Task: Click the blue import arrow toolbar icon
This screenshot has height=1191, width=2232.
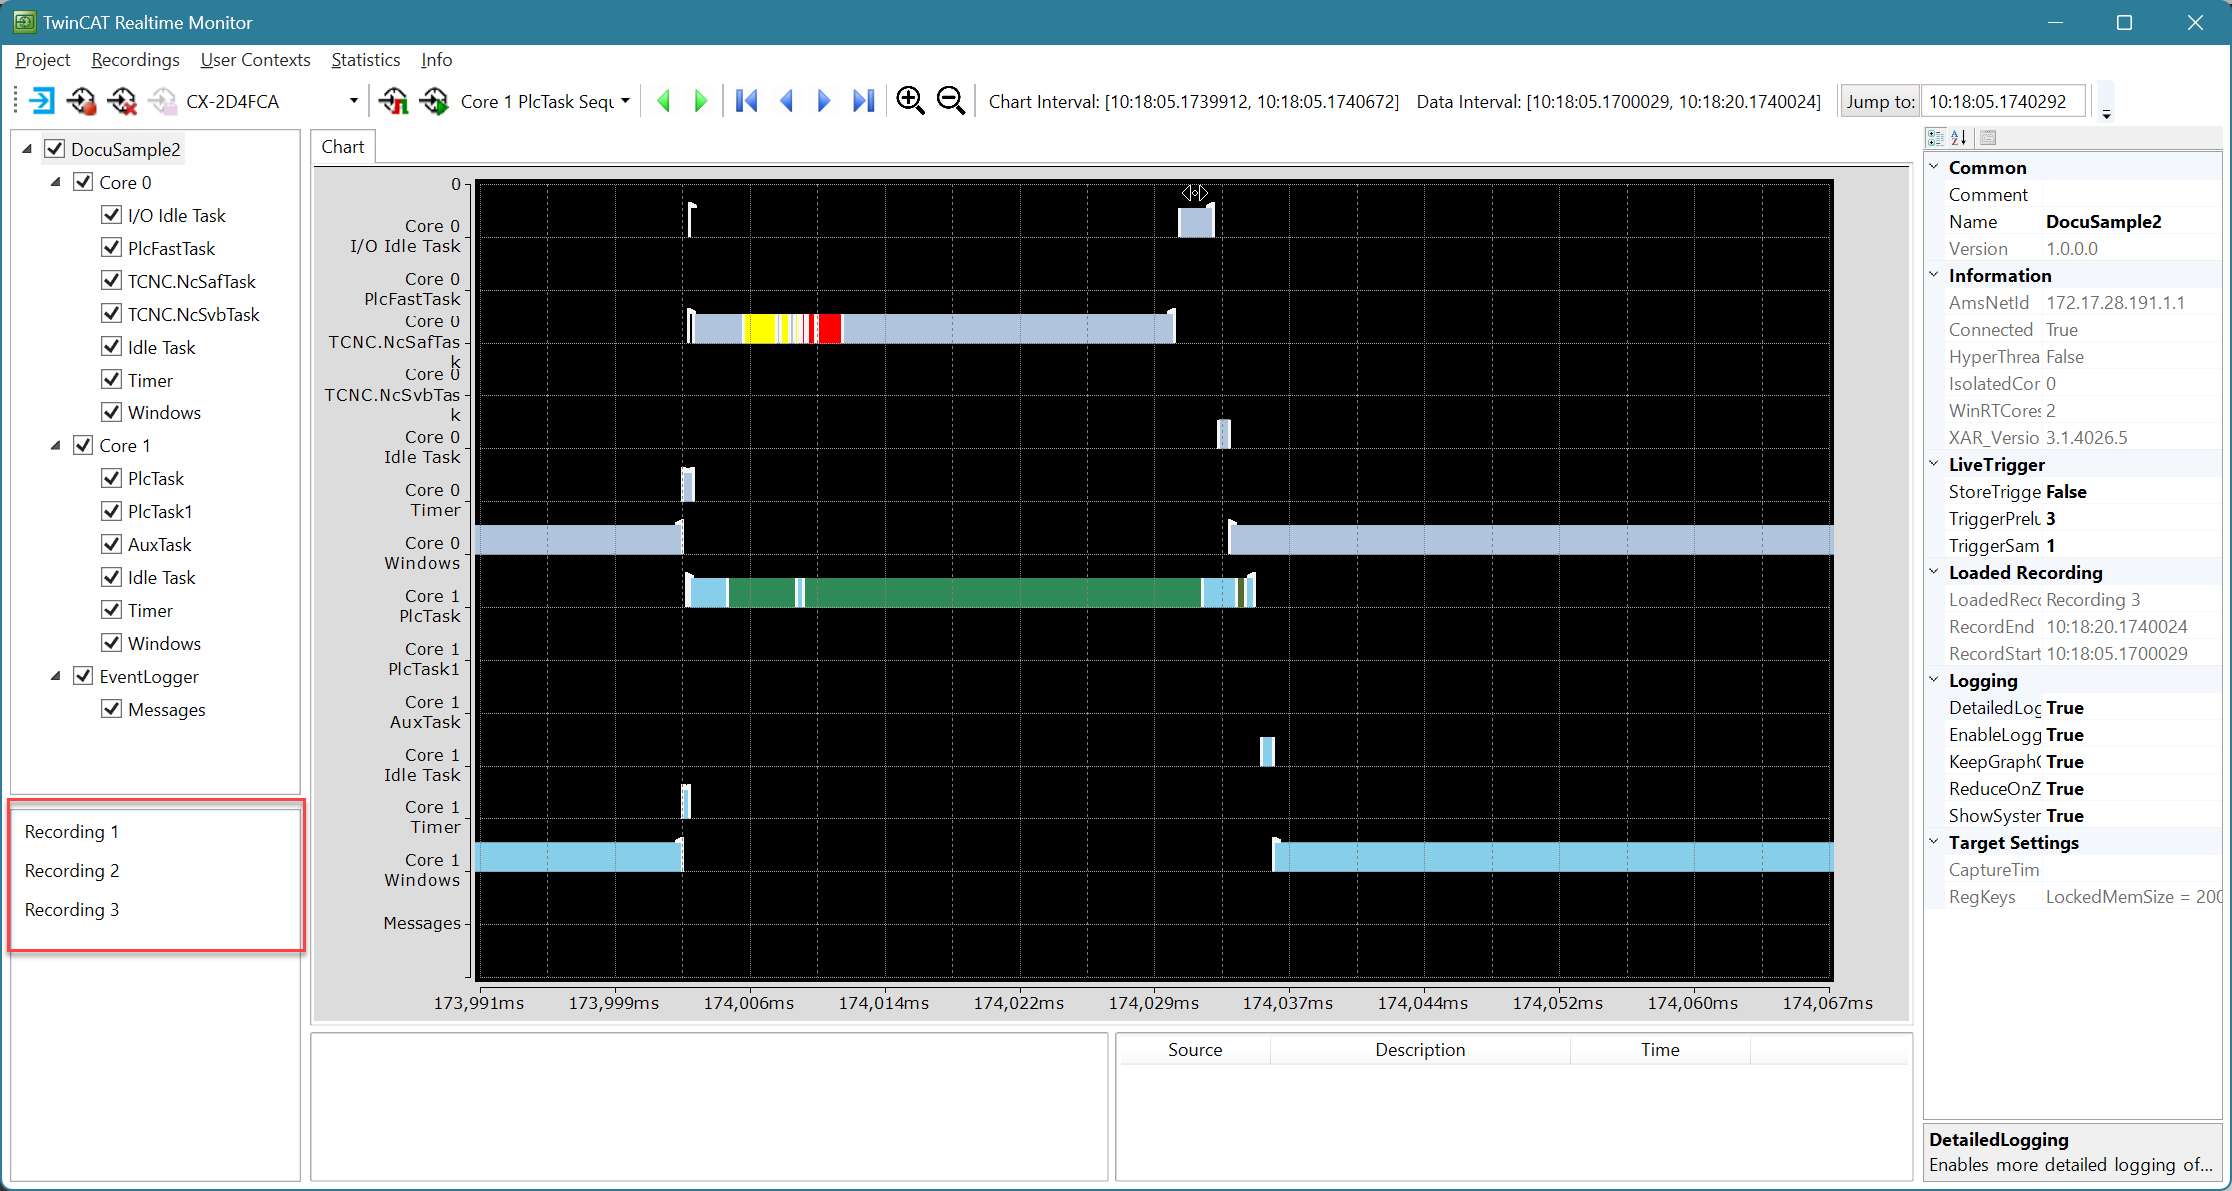Action: 42,101
